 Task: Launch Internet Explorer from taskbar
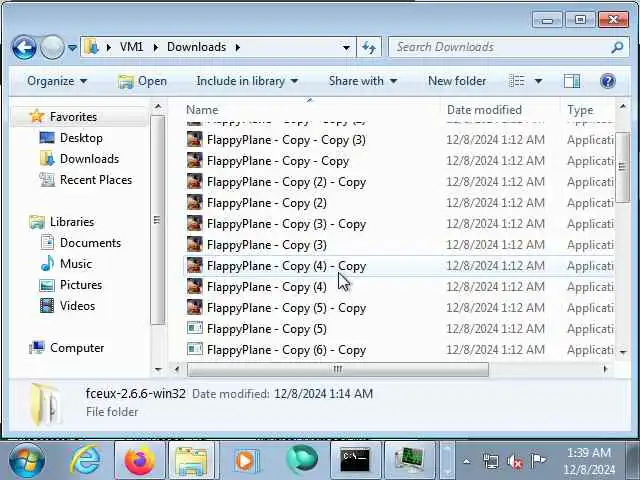pyautogui.click(x=86, y=461)
